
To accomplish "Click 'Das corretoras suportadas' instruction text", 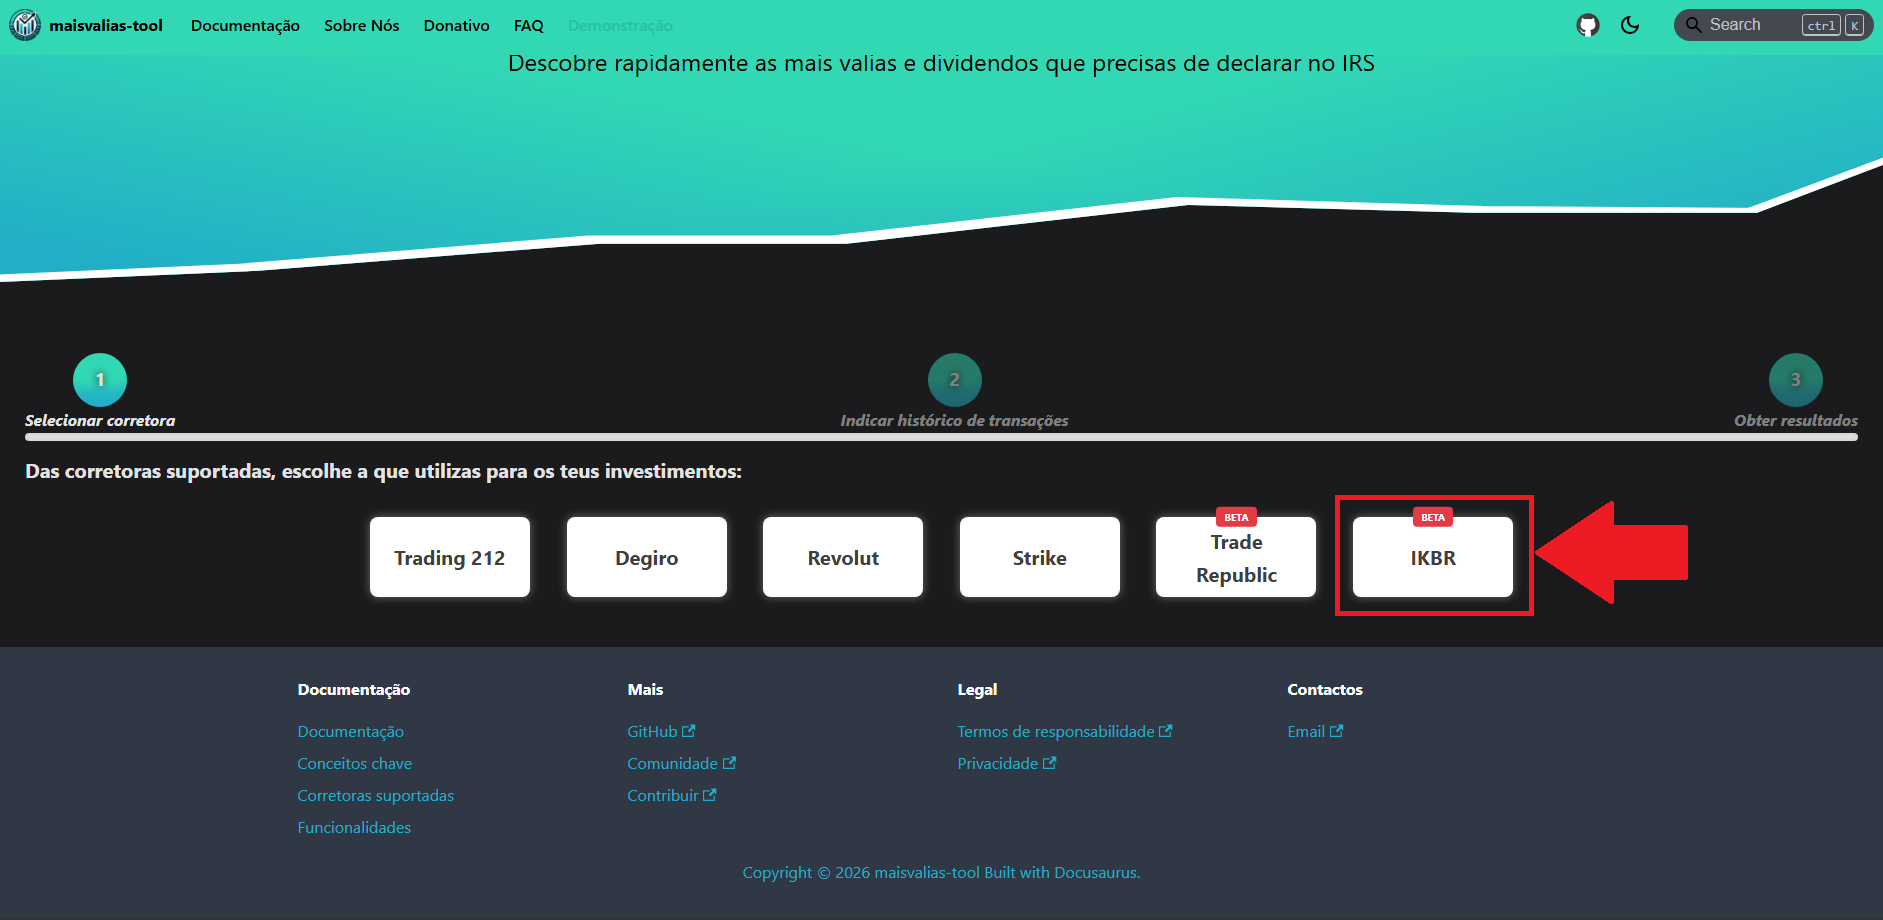I will (383, 471).
